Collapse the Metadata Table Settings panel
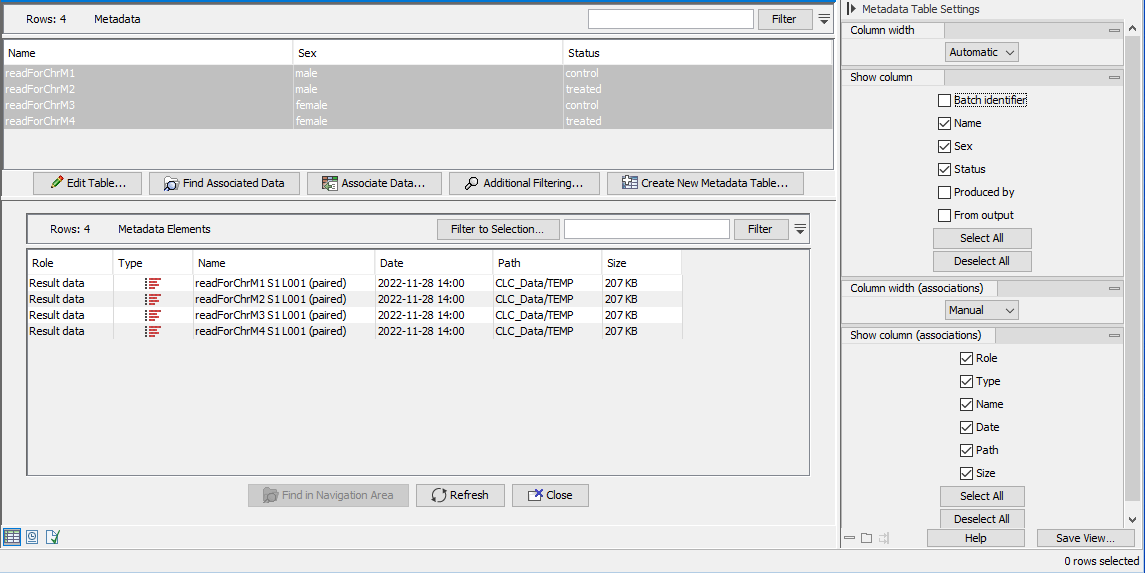The height and width of the screenshot is (573, 1145). tap(851, 9)
